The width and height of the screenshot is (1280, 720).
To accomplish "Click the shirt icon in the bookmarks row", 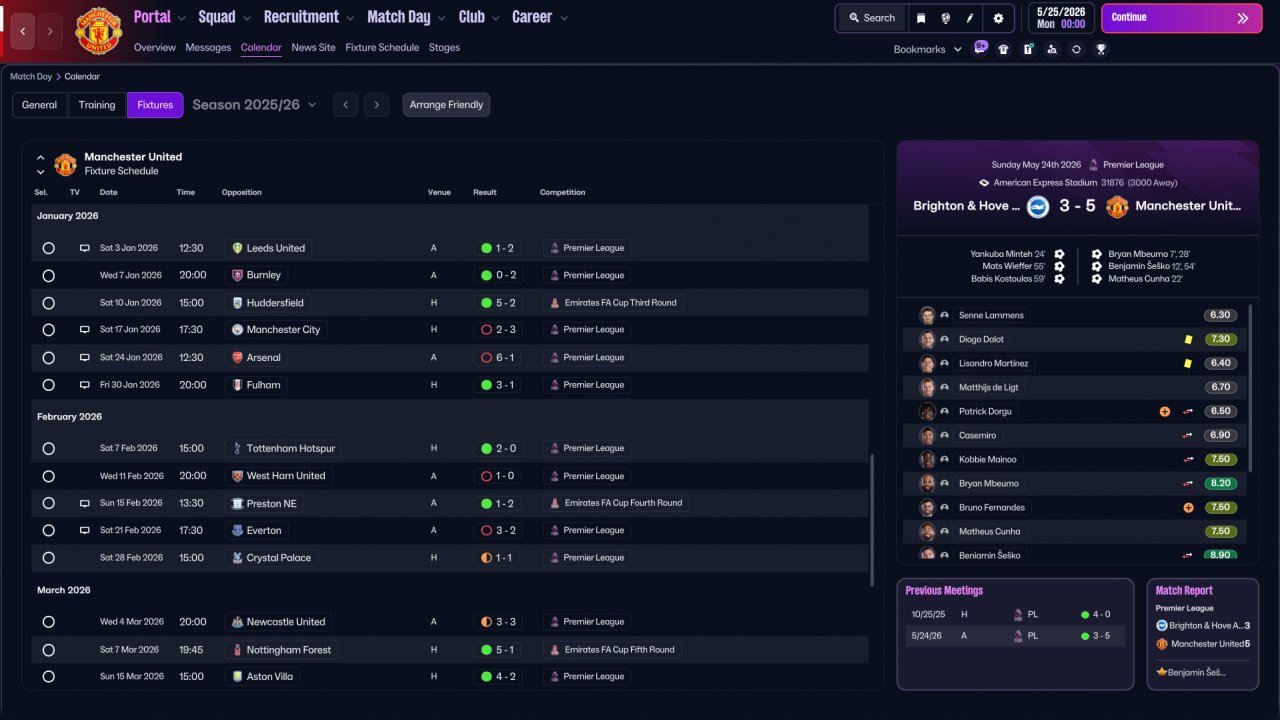I will 1004,49.
